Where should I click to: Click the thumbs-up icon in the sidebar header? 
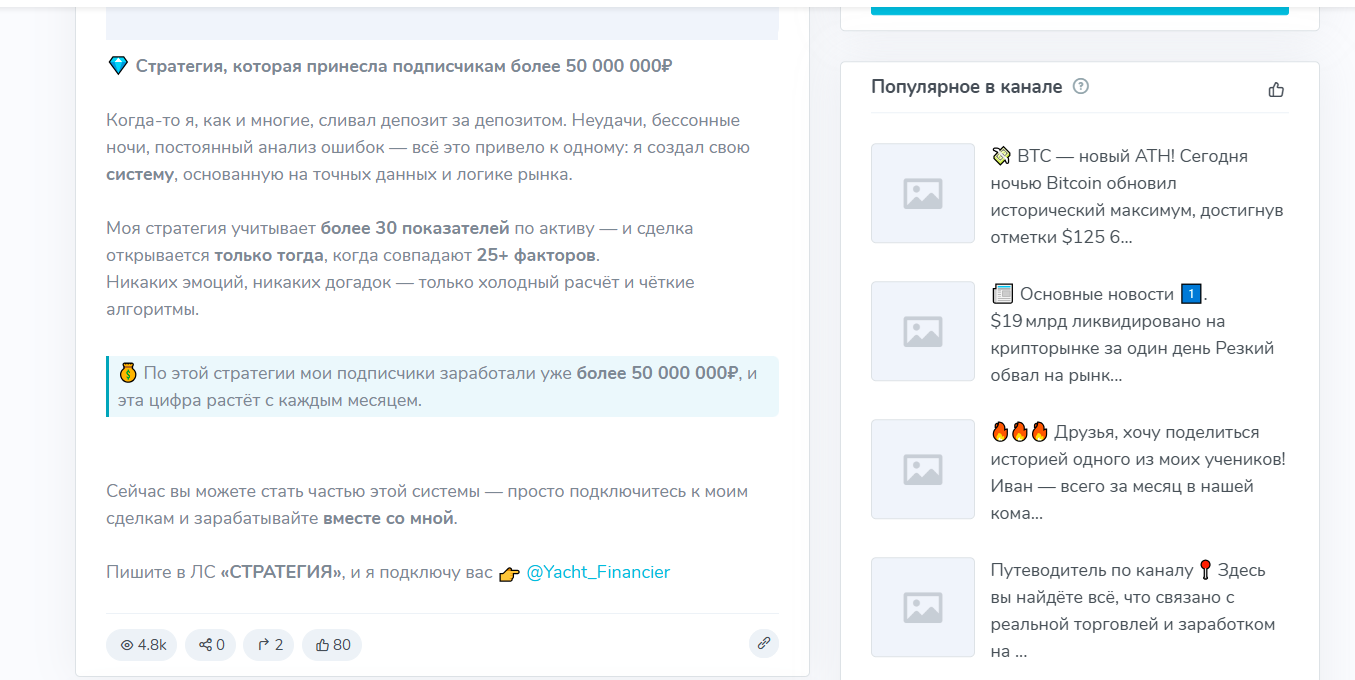1276,89
